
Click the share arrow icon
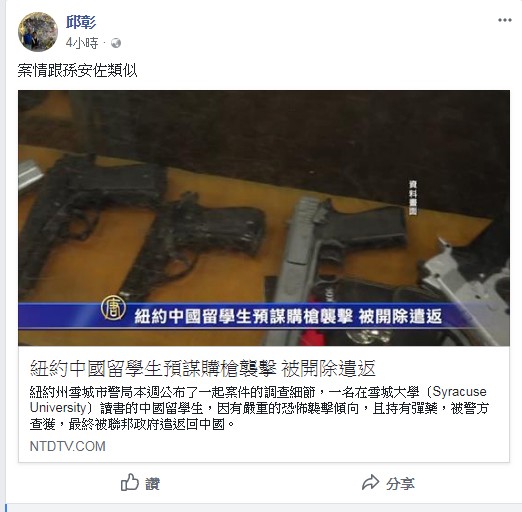coord(370,482)
